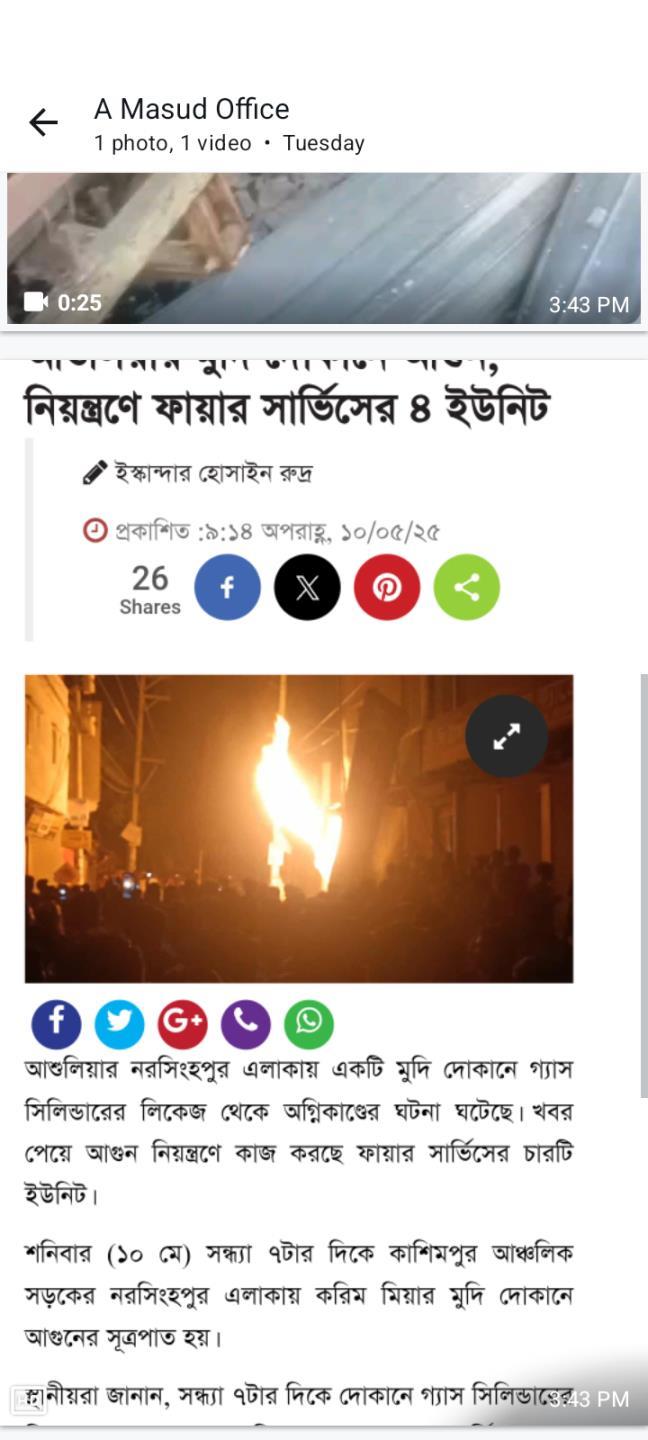This screenshot has width=648, height=1440.
Task: Expand the fire photo to fullscreen
Action: [x=506, y=736]
